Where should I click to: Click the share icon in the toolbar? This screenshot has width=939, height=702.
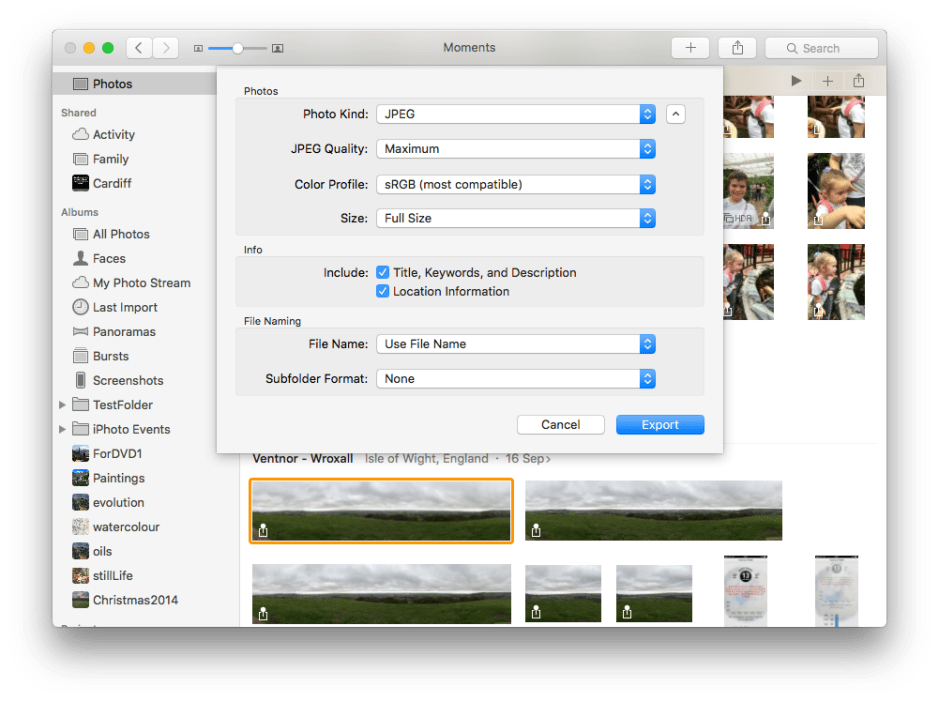click(x=737, y=47)
